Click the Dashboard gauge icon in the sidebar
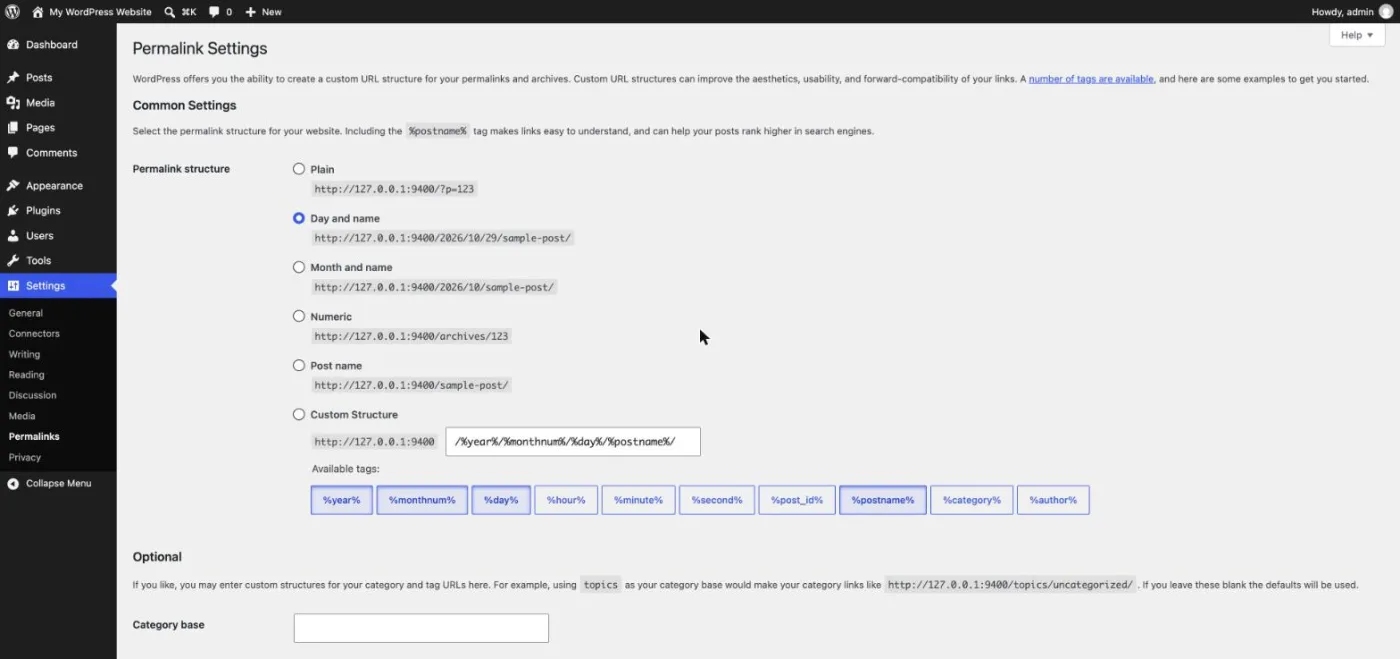Screen dimensions: 1400x659 [x=13, y=45]
